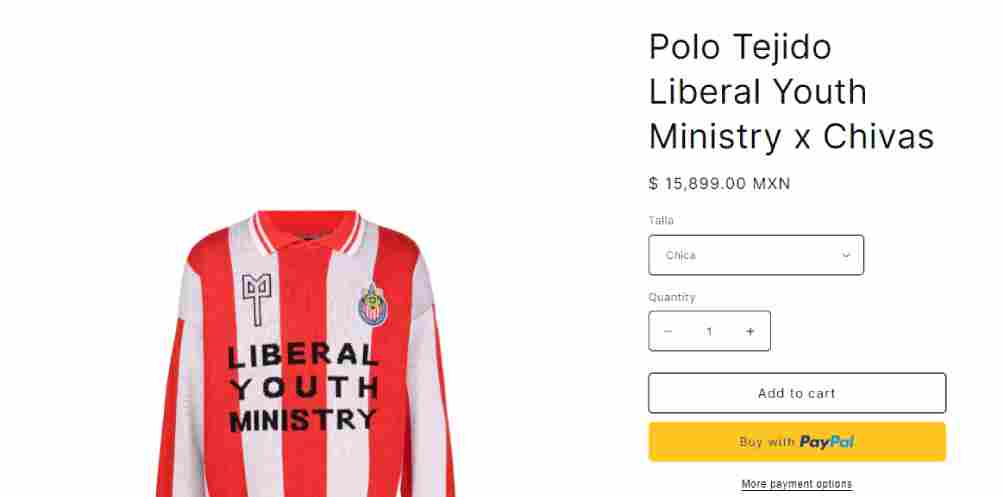Click the Talla label above dropdown
1004x497 pixels.
point(661,220)
